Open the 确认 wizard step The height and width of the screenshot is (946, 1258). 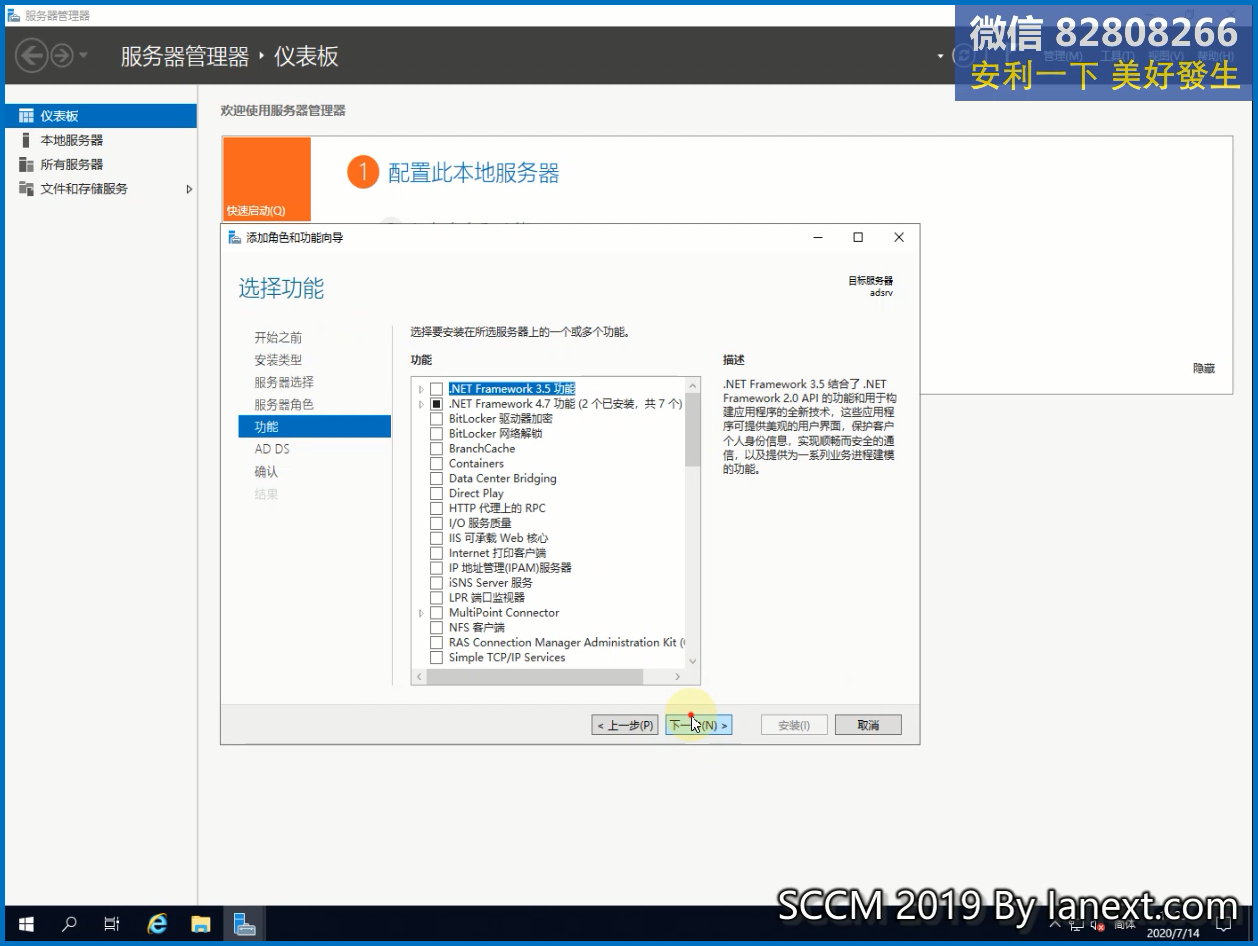[x=266, y=471]
